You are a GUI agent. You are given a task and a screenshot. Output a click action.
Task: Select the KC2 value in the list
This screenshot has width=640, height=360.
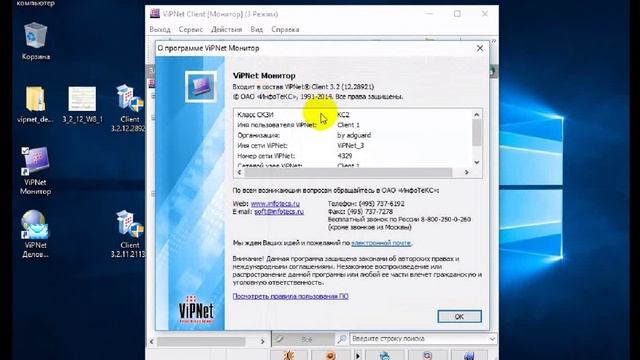343,115
